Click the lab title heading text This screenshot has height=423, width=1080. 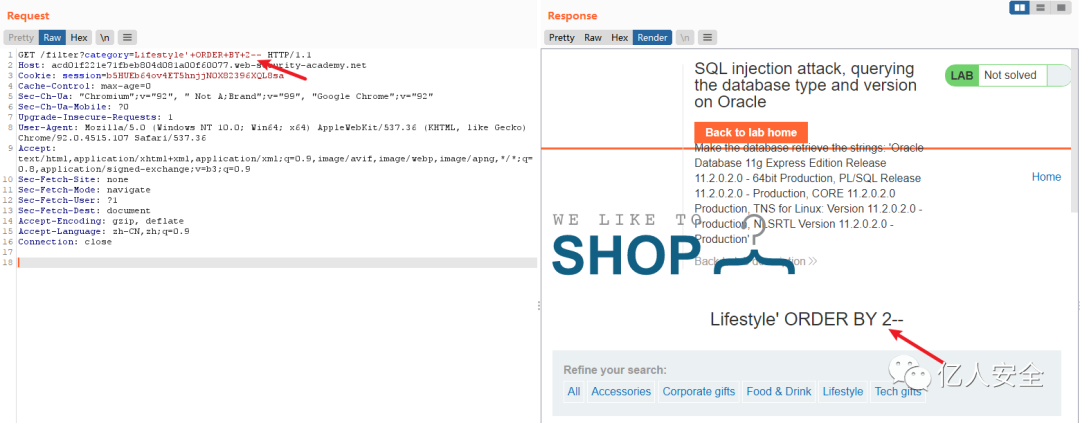(x=806, y=85)
